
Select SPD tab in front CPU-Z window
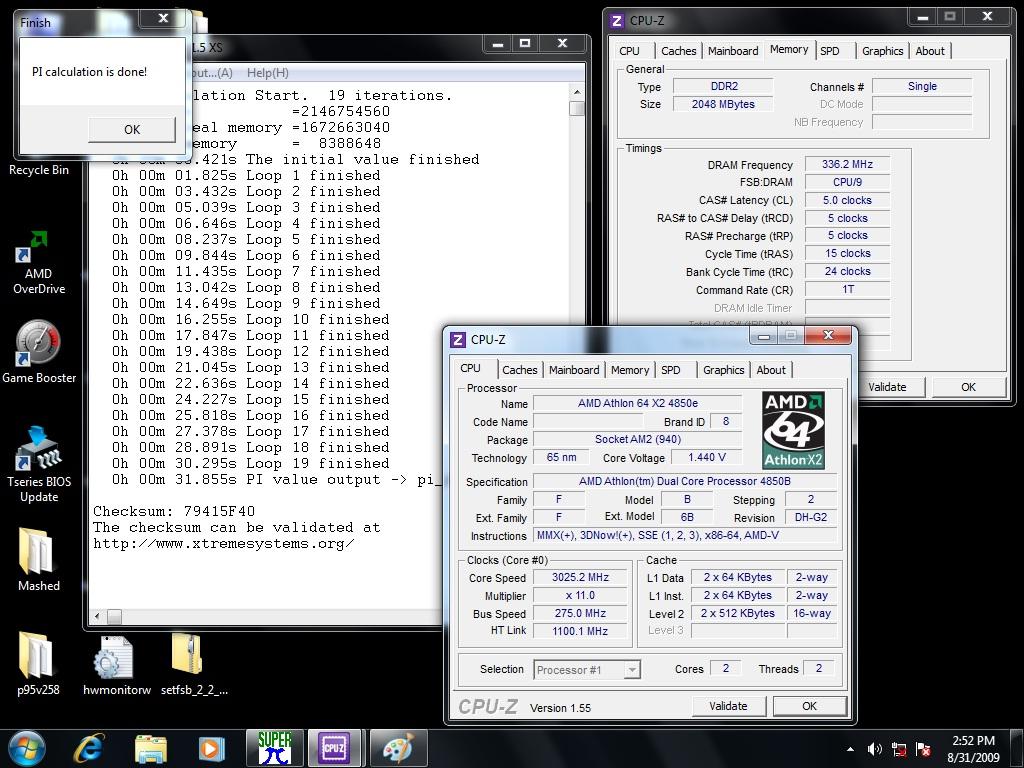[x=671, y=370]
